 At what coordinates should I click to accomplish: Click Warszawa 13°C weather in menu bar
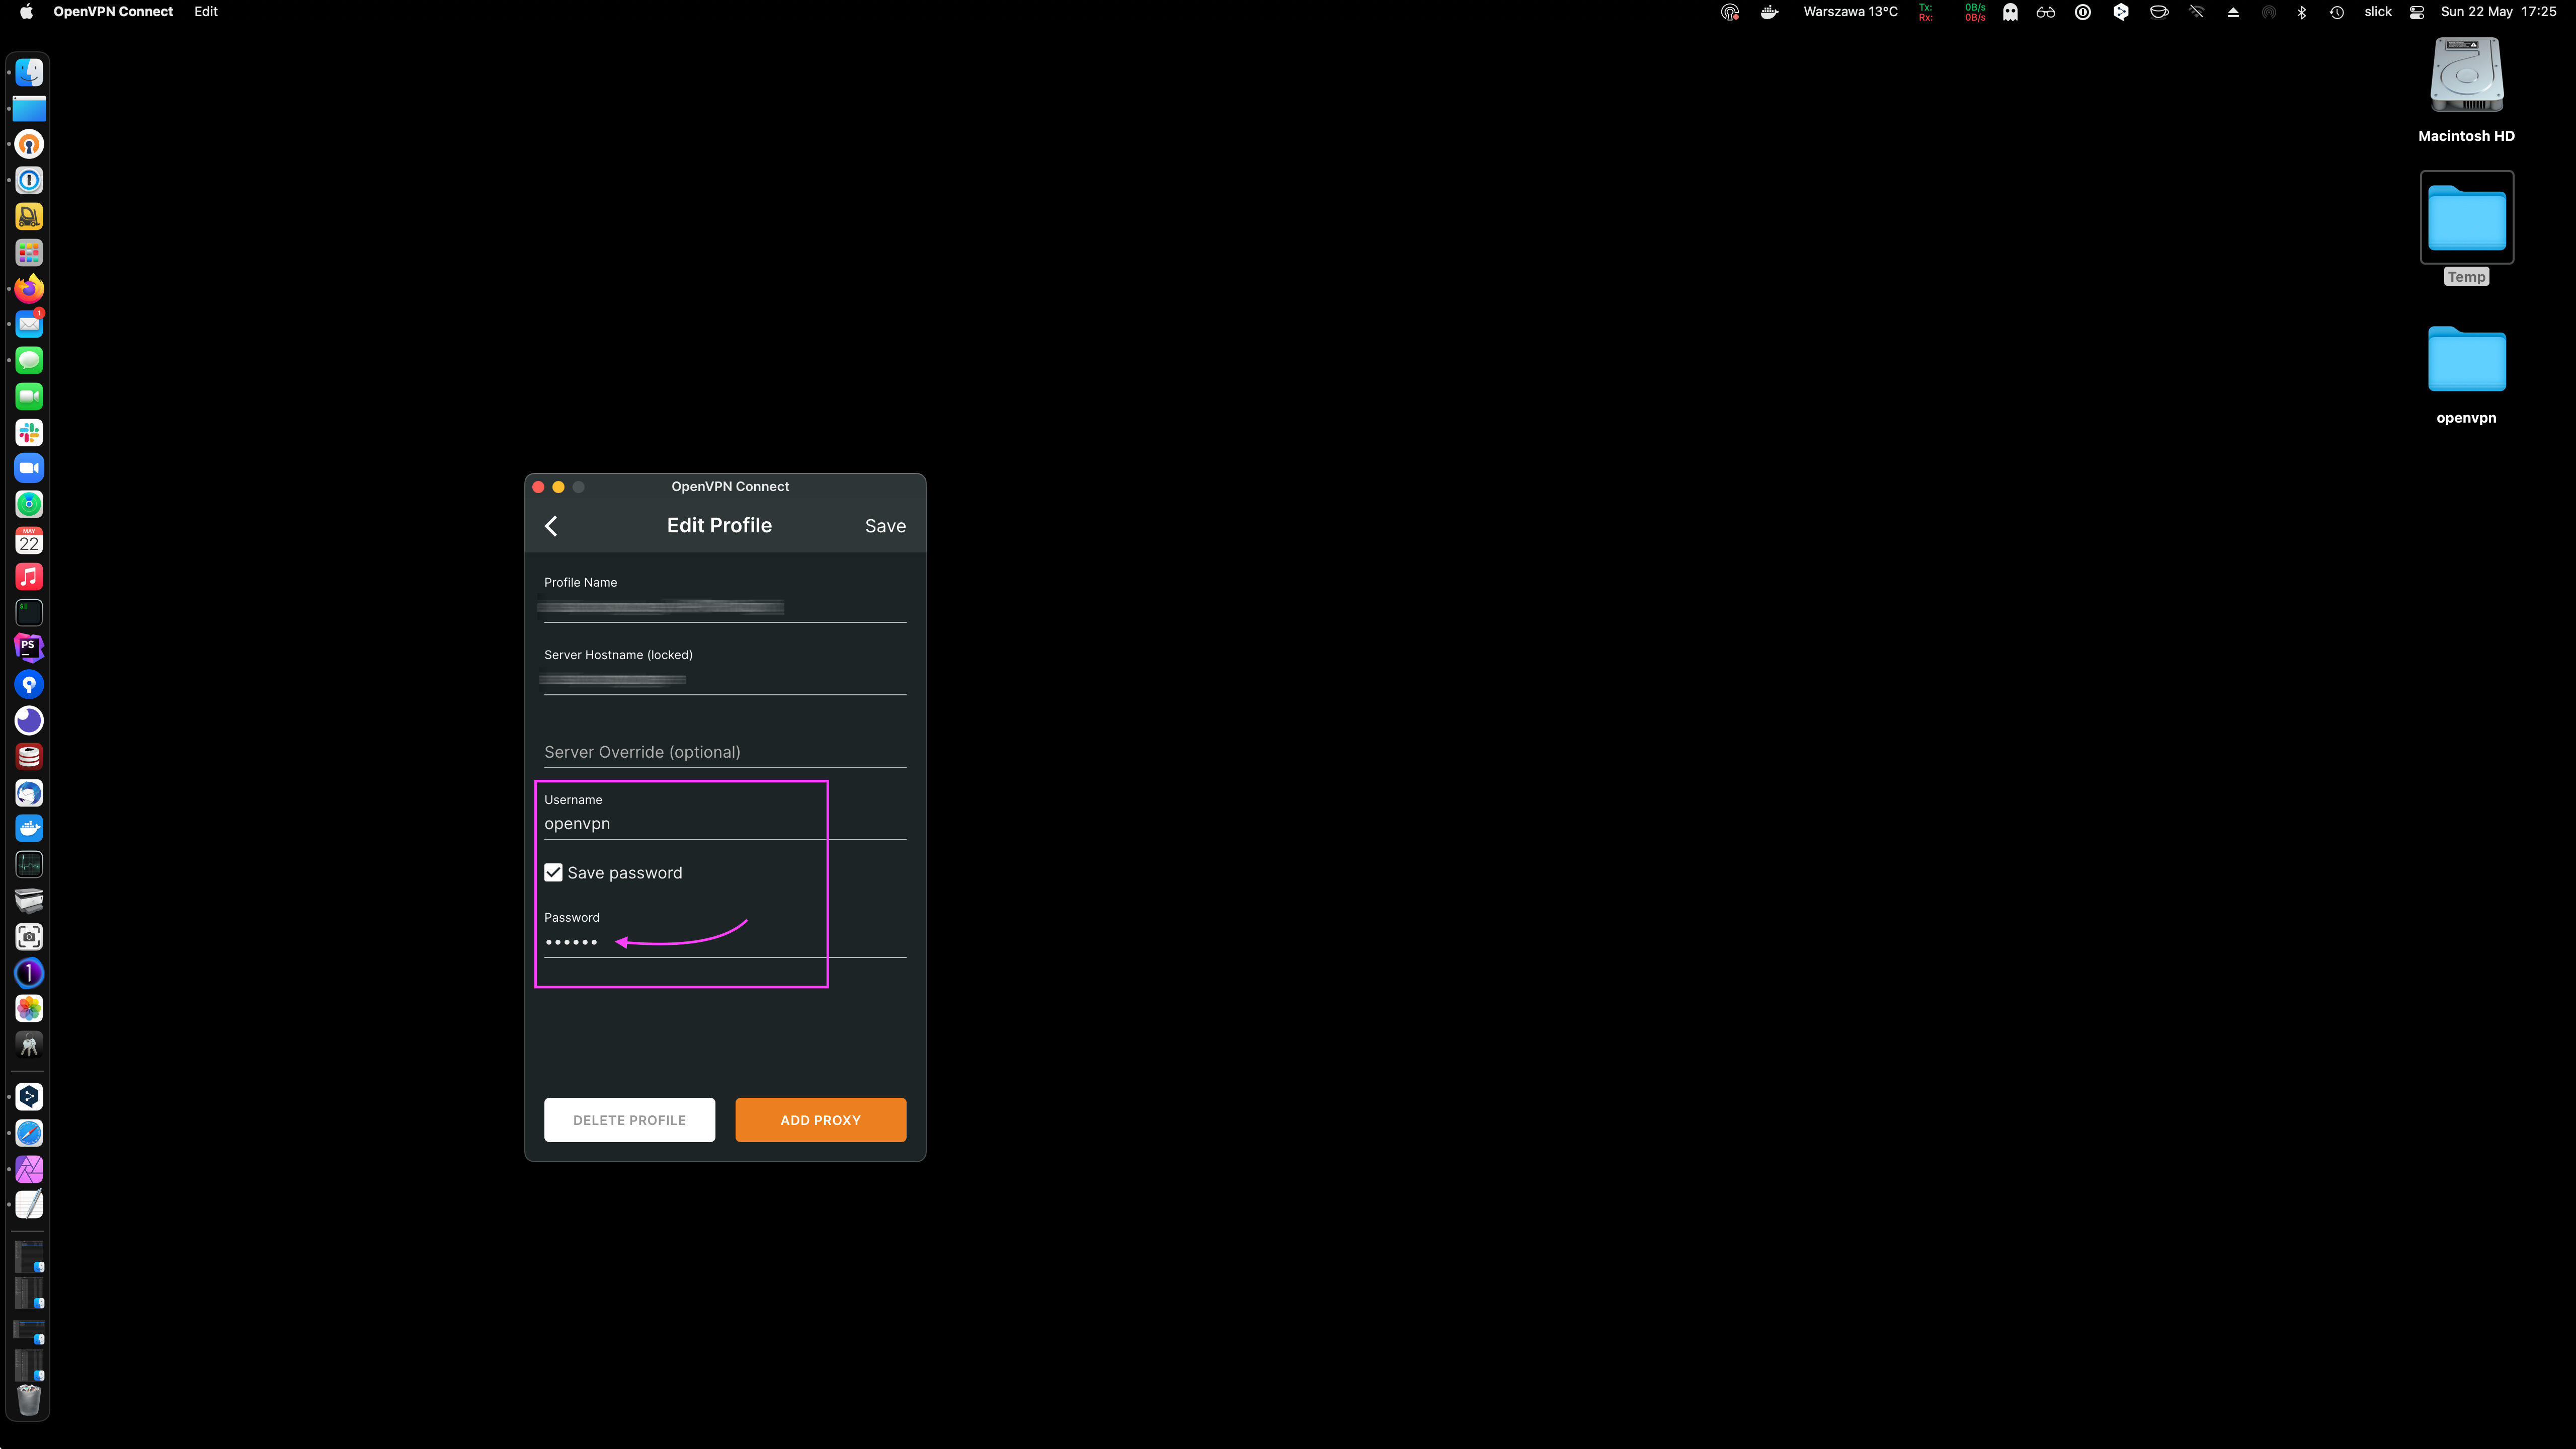coord(1850,12)
